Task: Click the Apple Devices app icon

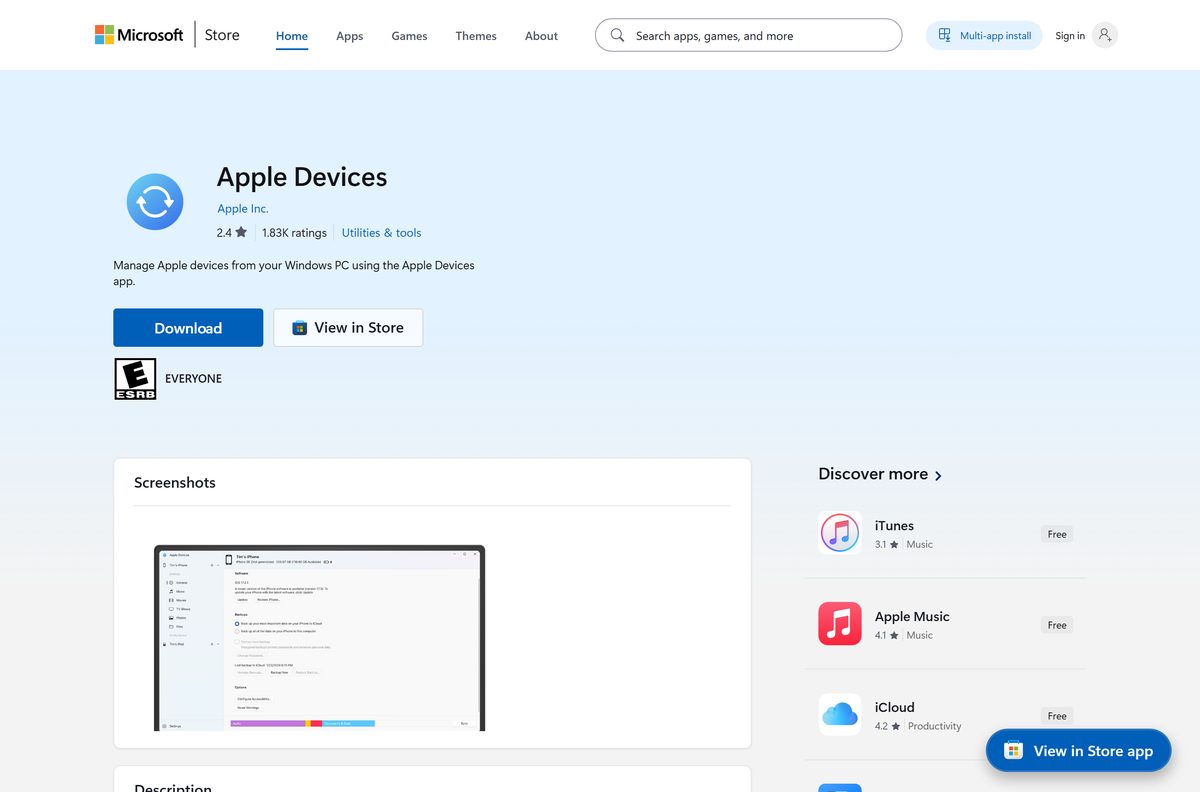Action: pyautogui.click(x=155, y=202)
